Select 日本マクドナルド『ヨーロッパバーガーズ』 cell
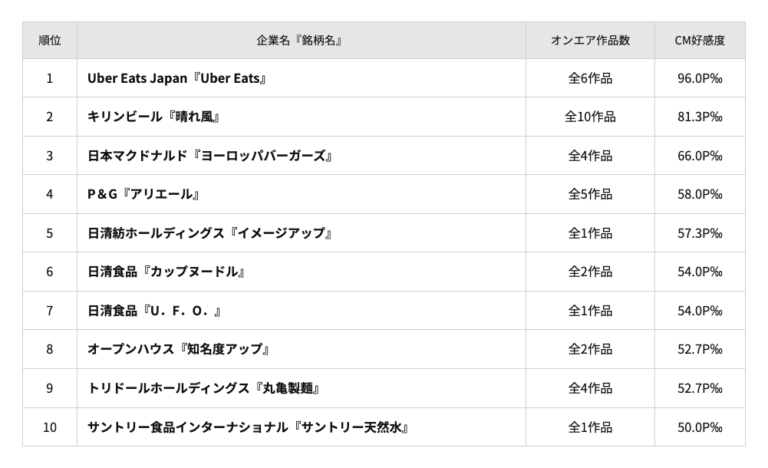The width and height of the screenshot is (768, 468). (209, 156)
